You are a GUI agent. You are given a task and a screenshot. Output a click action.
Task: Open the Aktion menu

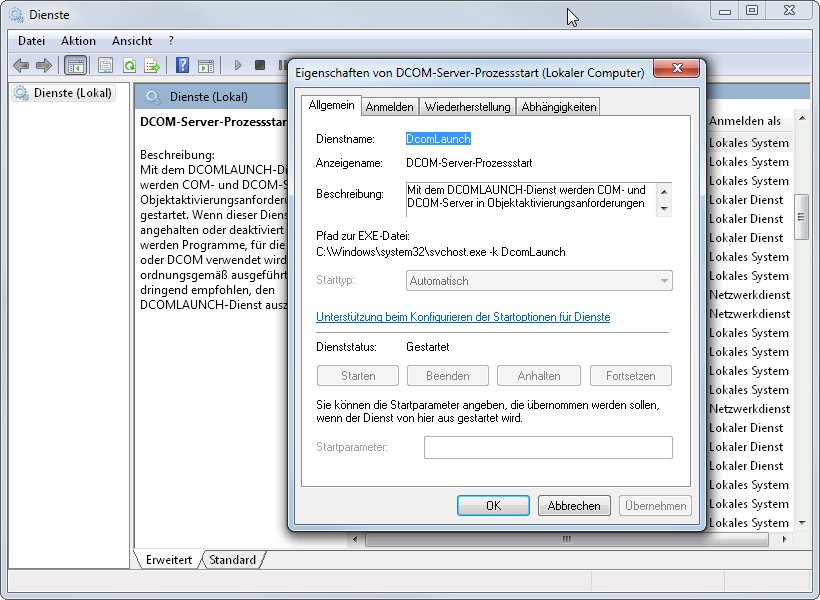click(78, 41)
